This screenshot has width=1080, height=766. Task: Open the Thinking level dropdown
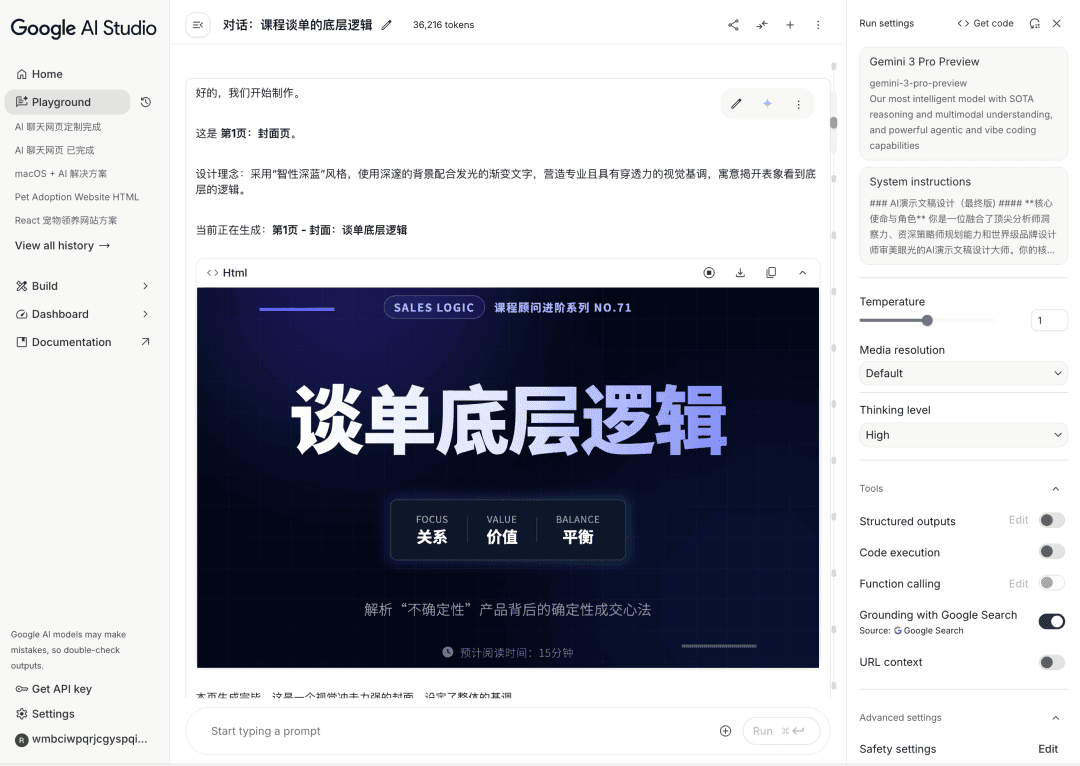(962, 435)
